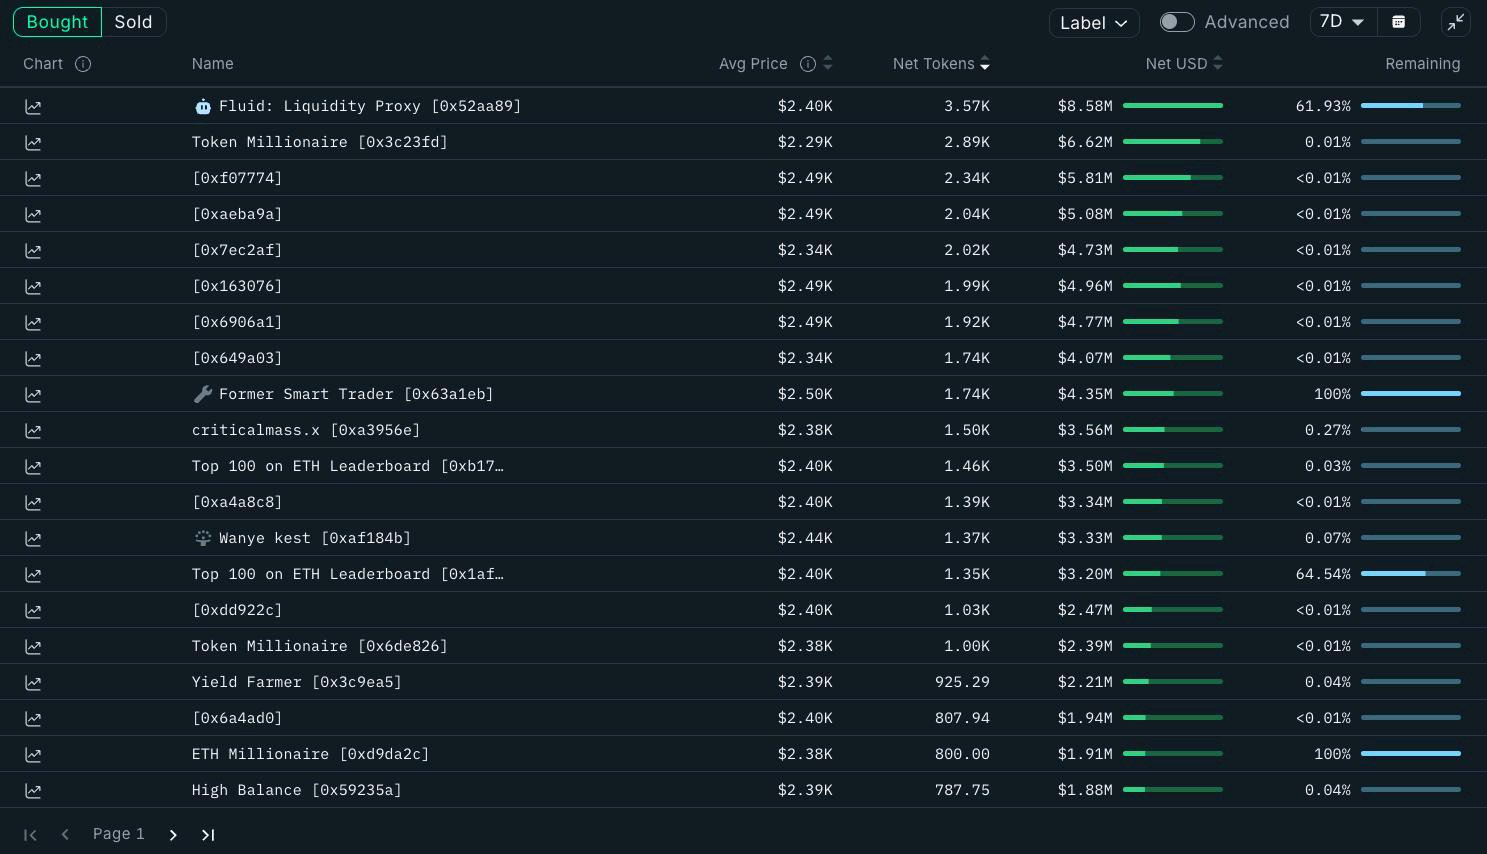Sort by the Net USD column arrows
Image resolution: width=1487 pixels, height=854 pixels.
point(1217,64)
